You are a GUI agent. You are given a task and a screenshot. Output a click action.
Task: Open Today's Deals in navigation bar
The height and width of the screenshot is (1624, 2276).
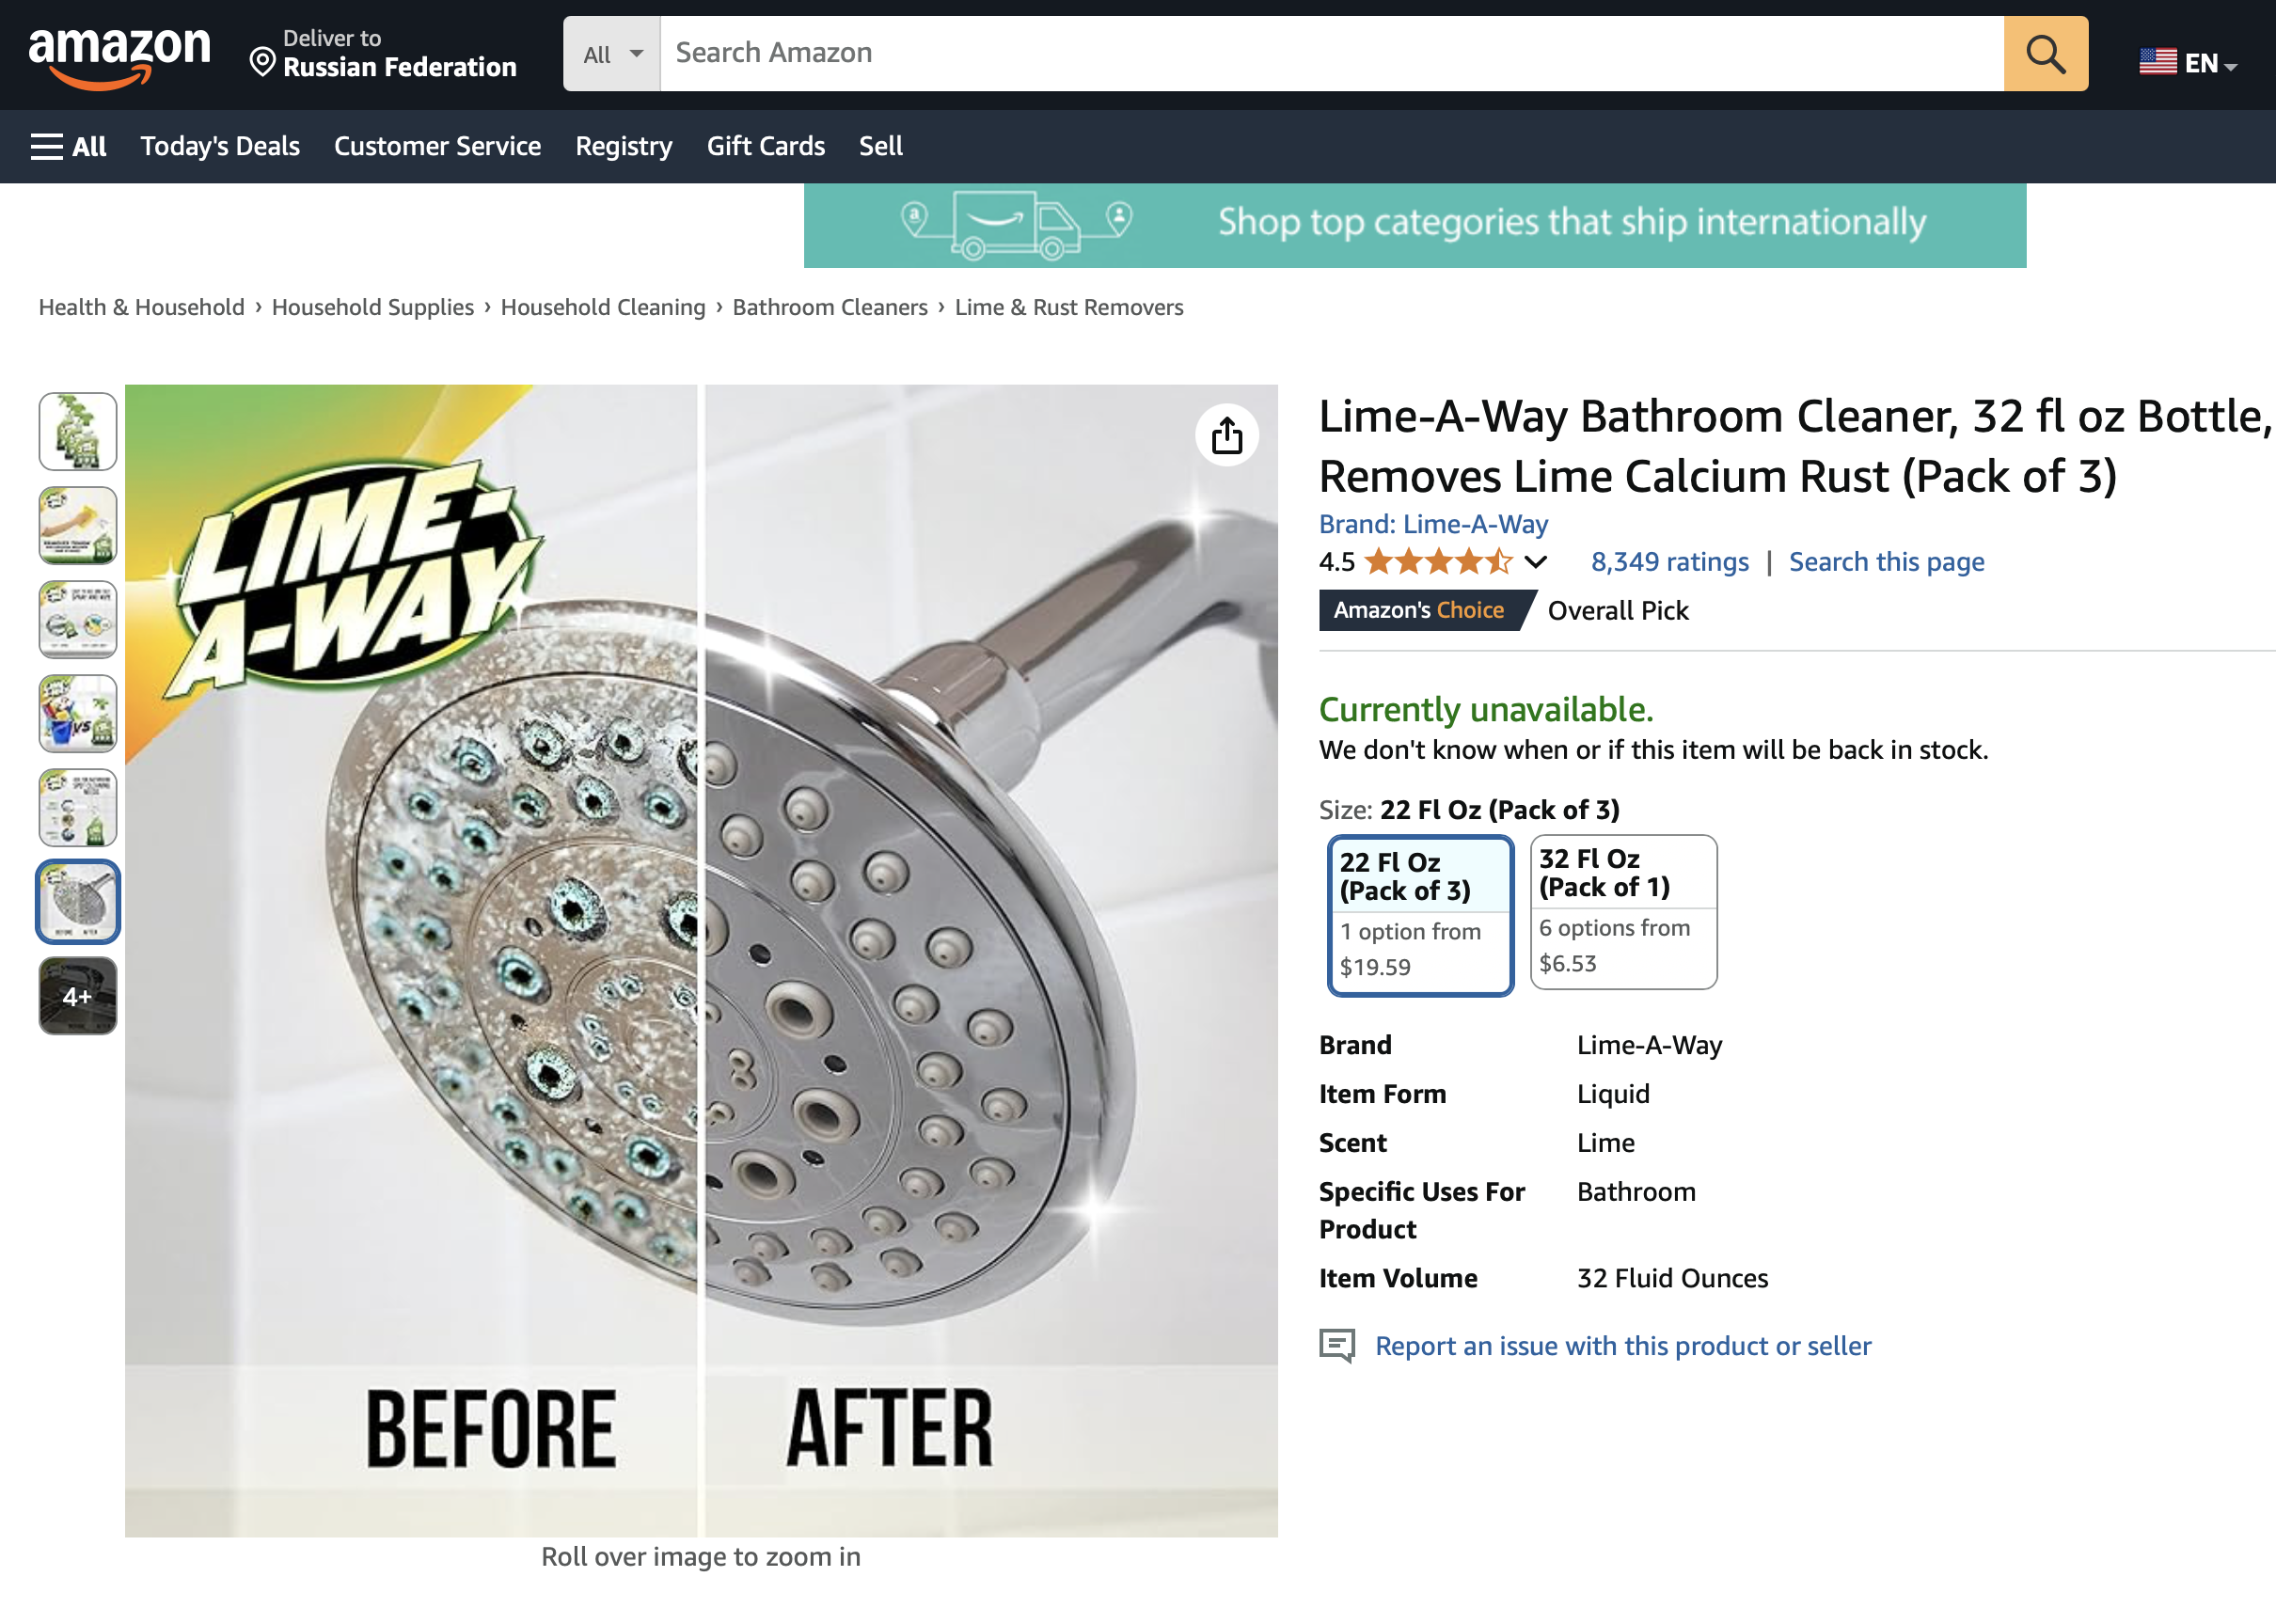tap(220, 147)
